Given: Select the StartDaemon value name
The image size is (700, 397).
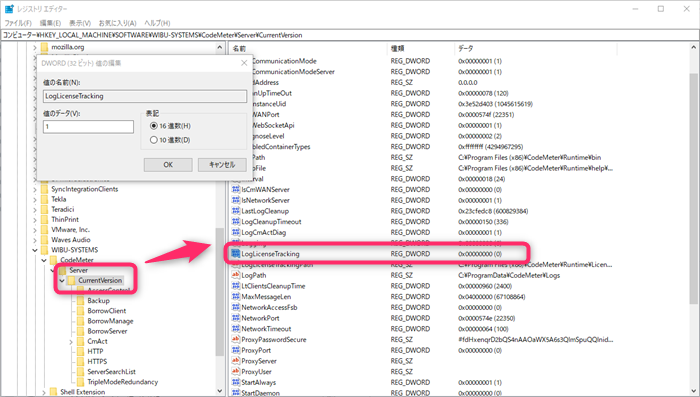Looking at the screenshot, I should click(261, 393).
